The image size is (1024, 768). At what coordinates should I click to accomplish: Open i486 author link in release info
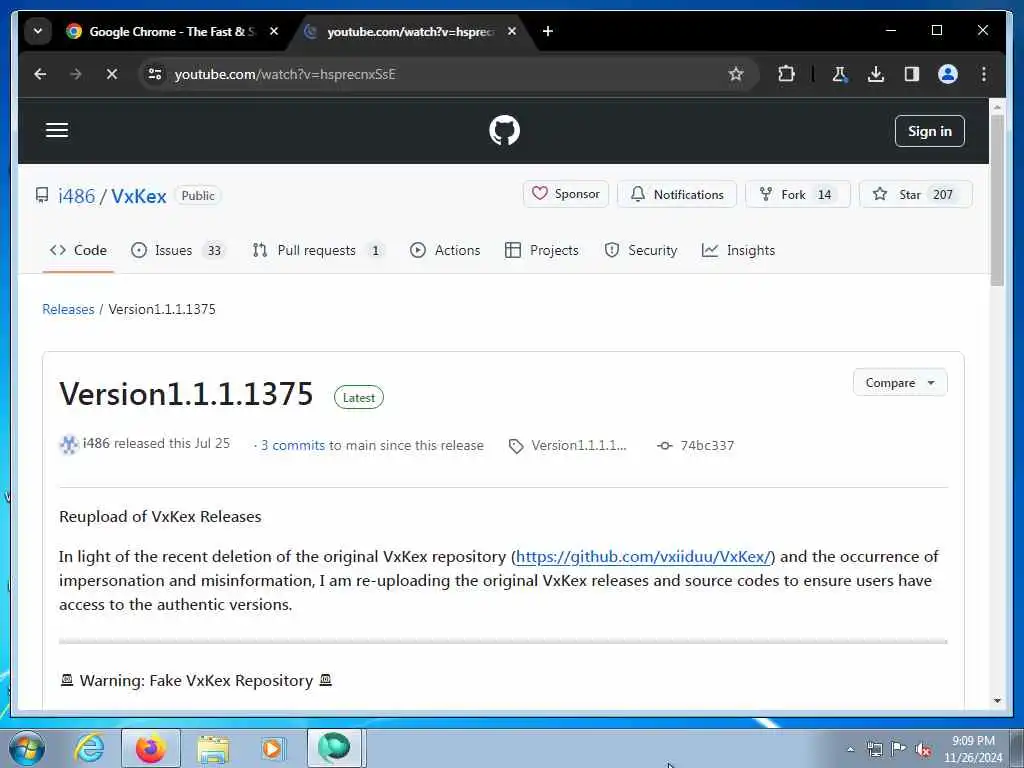tap(96, 443)
